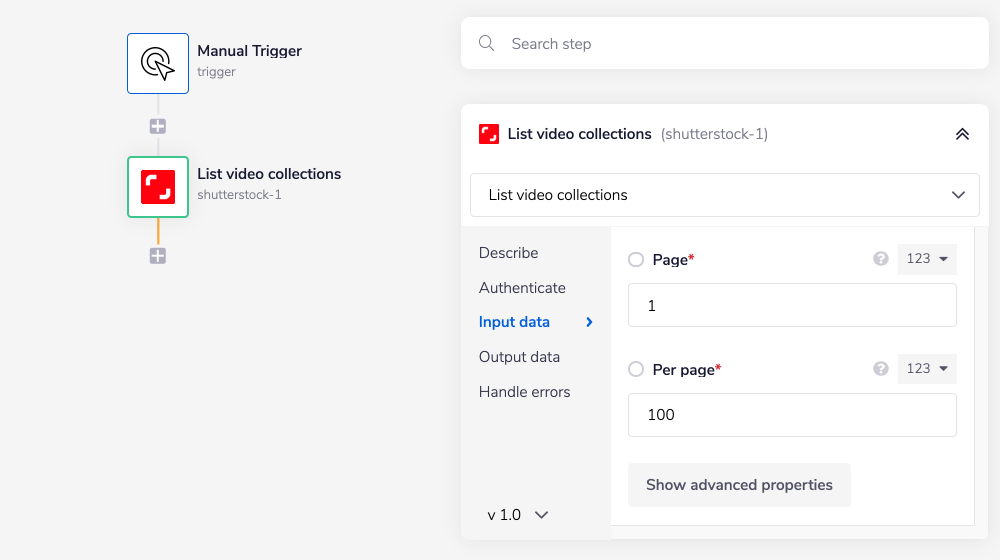Click the Search step input field

[740, 44]
